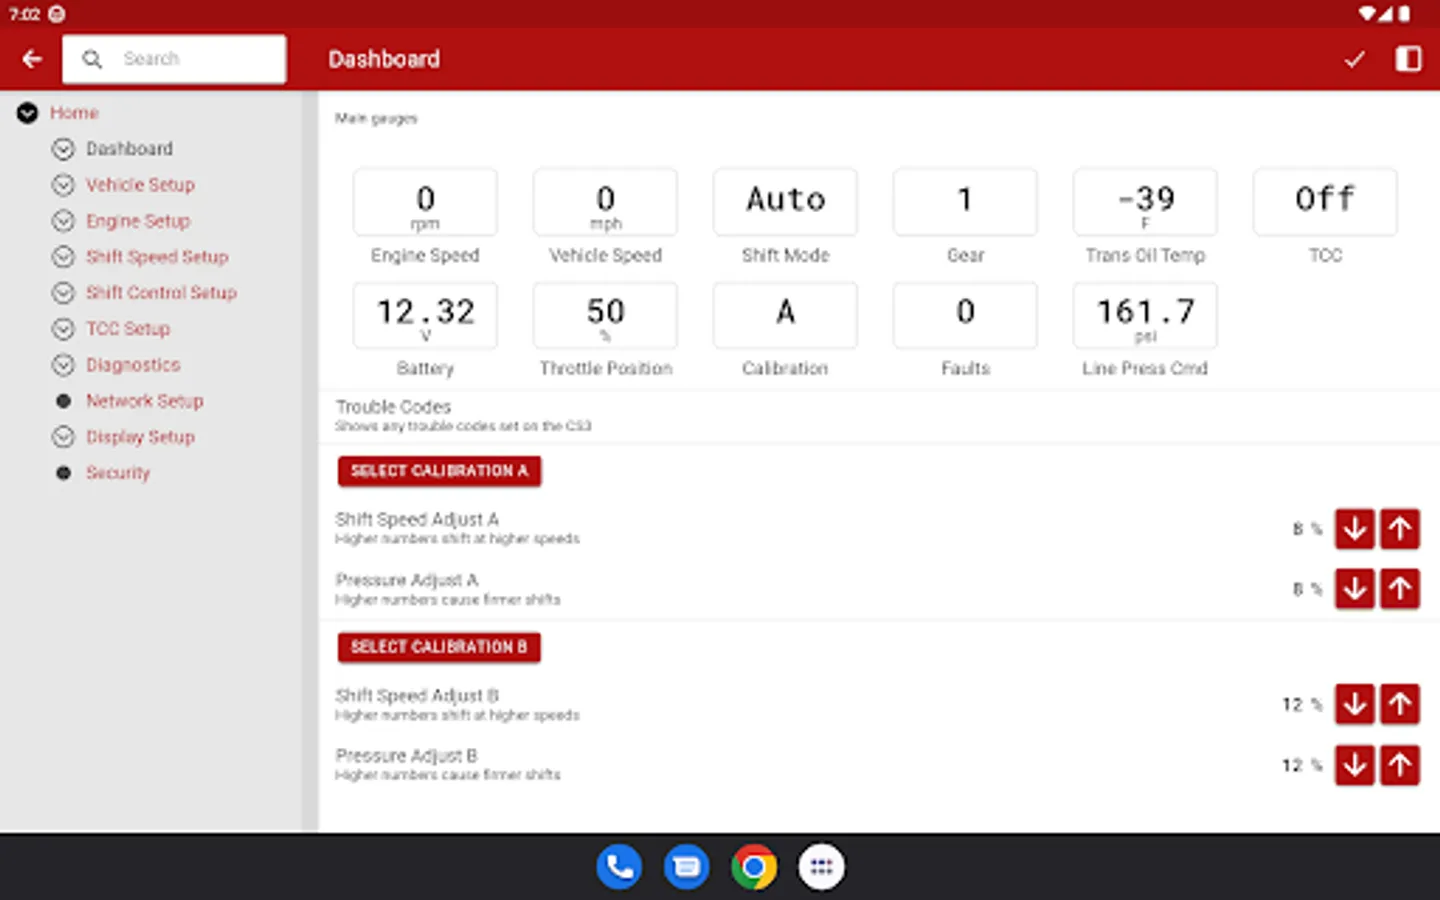Tap the magnifier search icon
The image size is (1440, 900).
[x=92, y=59]
